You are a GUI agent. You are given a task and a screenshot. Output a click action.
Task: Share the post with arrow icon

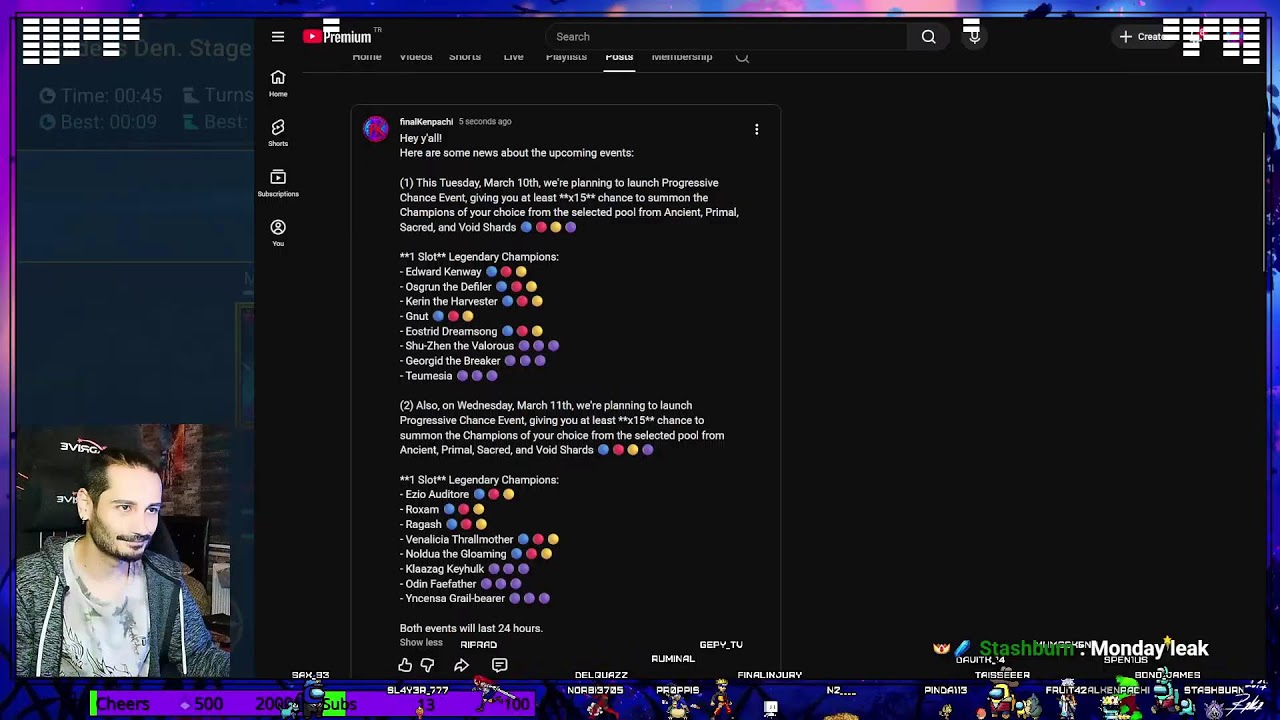(x=461, y=665)
